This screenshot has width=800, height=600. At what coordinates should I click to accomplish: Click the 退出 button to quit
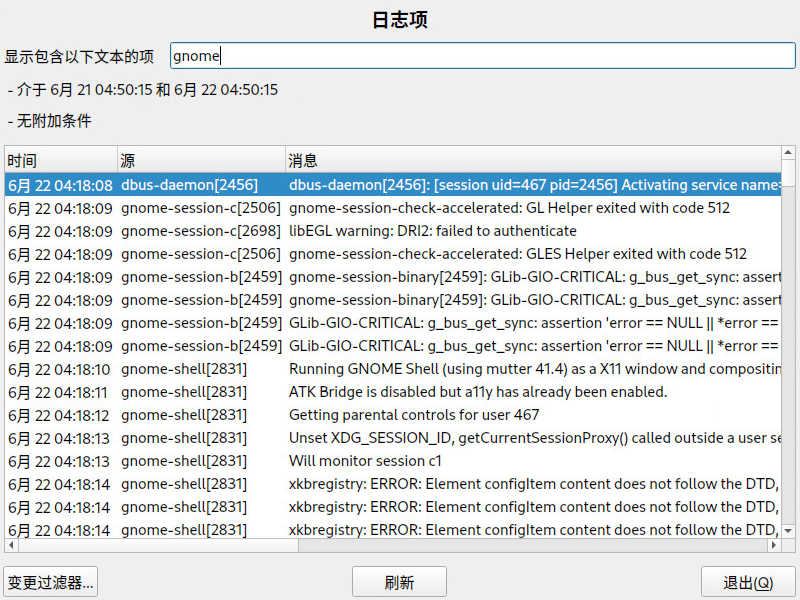(748, 582)
